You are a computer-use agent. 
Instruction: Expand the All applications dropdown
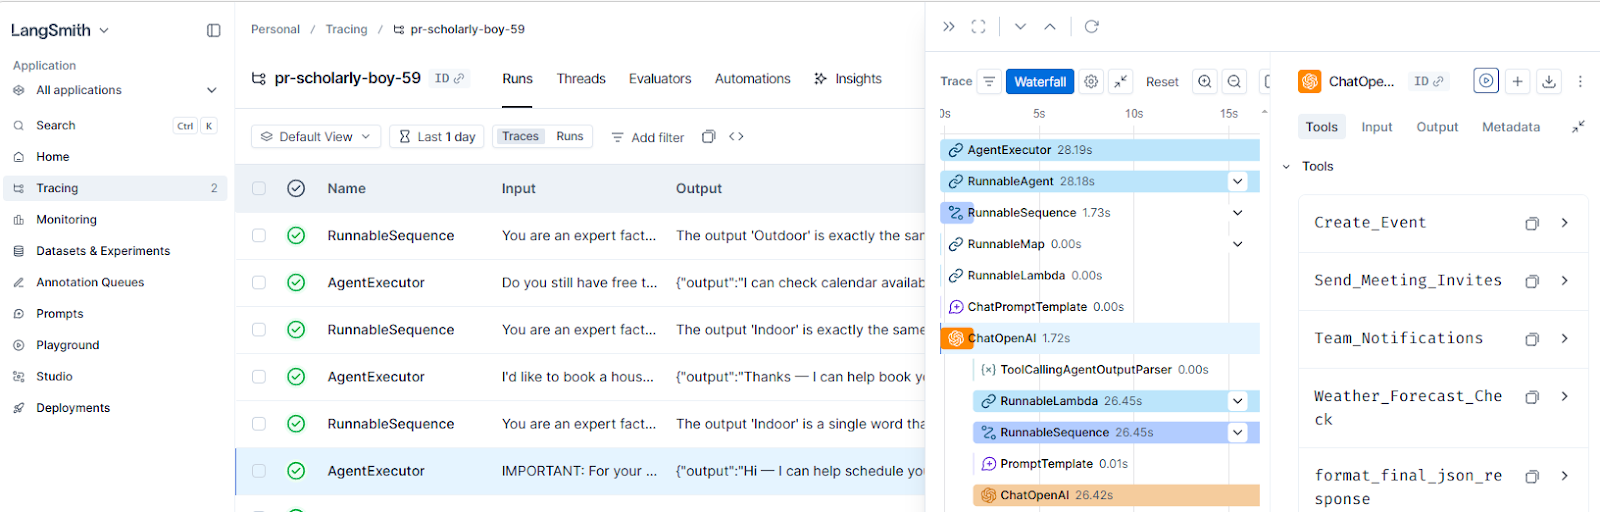tap(115, 90)
